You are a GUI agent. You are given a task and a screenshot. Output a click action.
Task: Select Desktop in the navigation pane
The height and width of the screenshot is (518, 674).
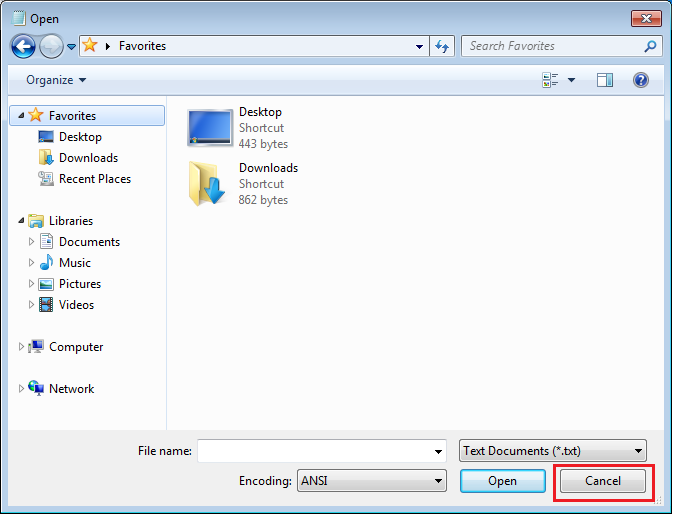point(80,137)
